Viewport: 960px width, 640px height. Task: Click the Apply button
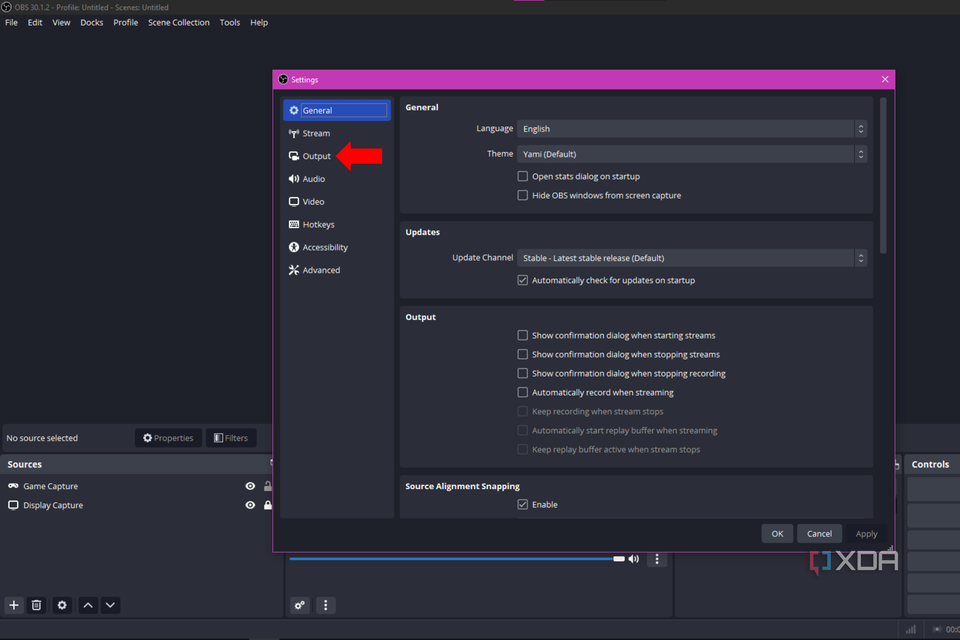(x=866, y=533)
